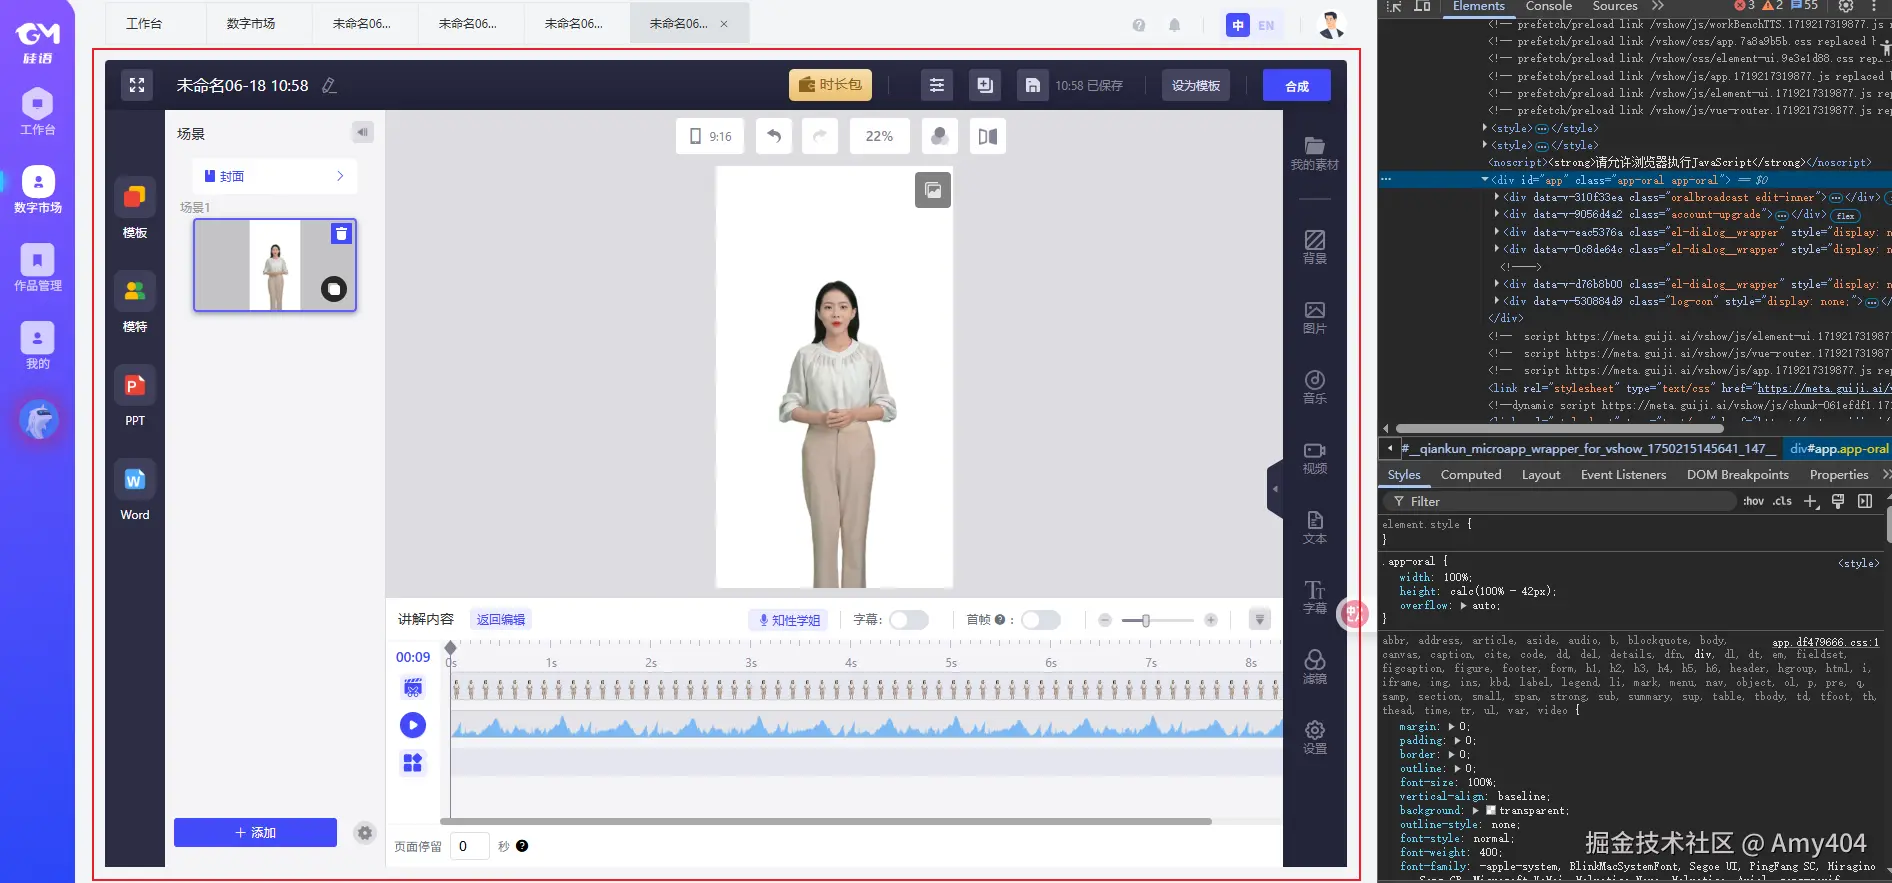Click the fullscreen expand icon
Image resolution: width=1892 pixels, height=883 pixels.
point(137,86)
